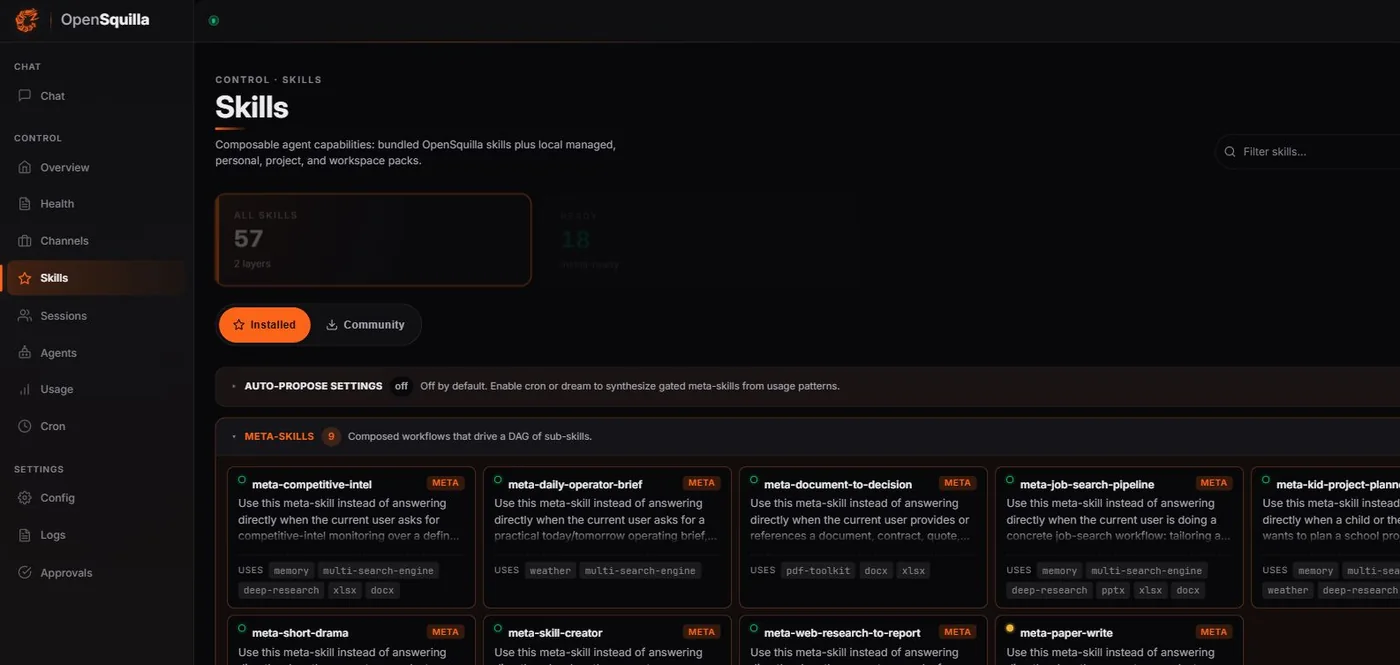
Task: Open Logs under Settings
Action: pos(96,535)
